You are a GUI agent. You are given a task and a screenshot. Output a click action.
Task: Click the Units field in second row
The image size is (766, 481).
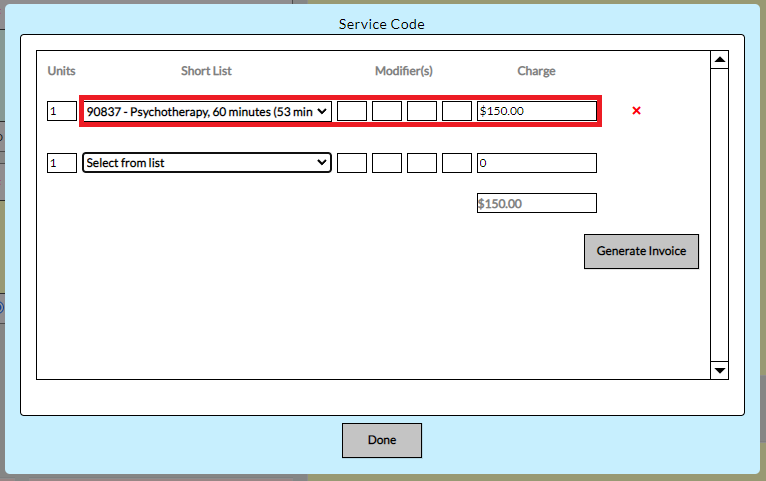coord(62,163)
